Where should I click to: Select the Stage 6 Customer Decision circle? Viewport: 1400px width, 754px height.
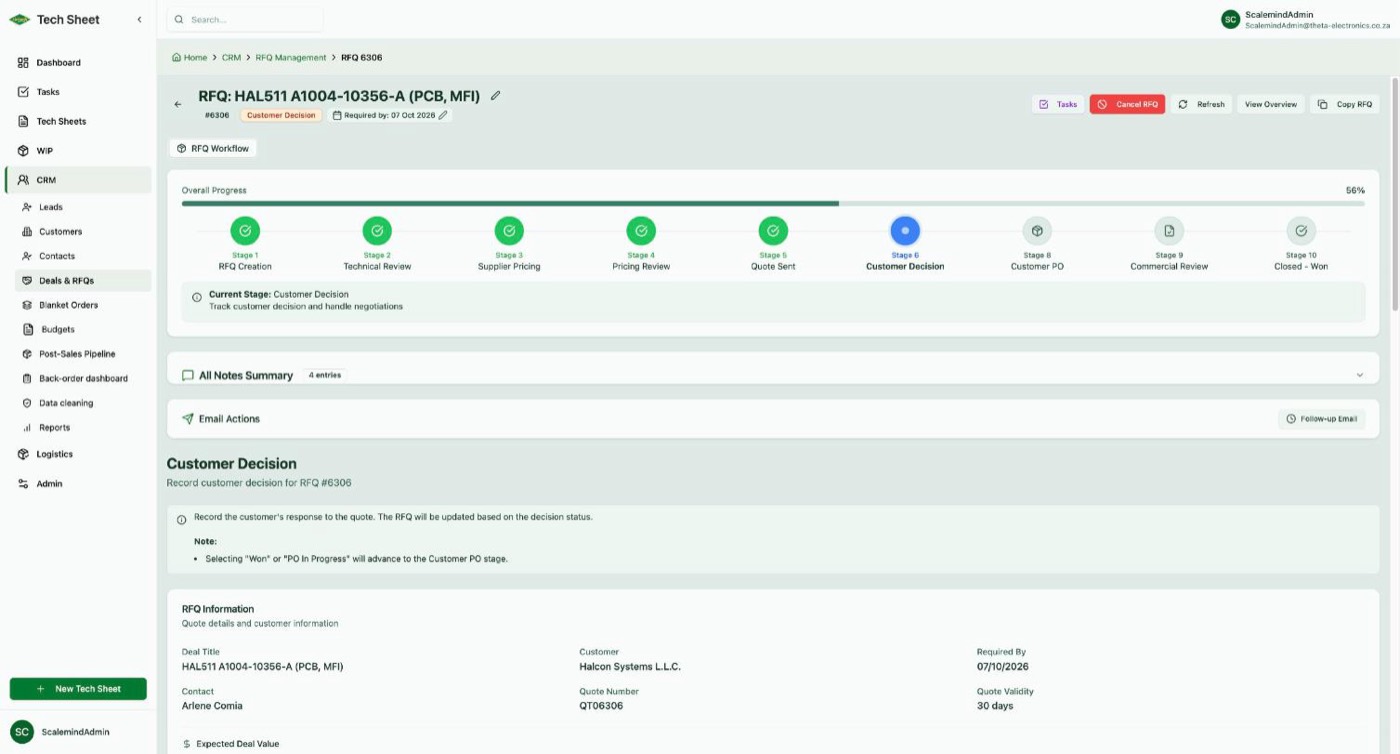pyautogui.click(x=905, y=231)
